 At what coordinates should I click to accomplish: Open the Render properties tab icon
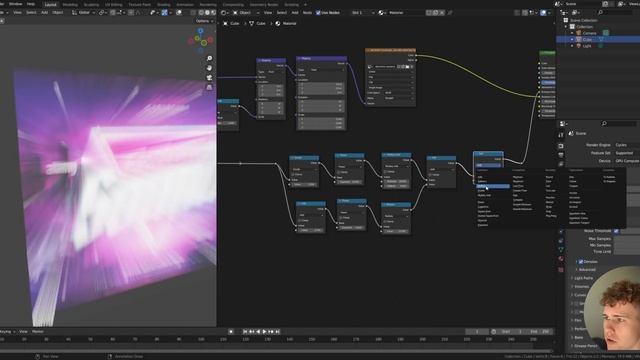point(561,146)
